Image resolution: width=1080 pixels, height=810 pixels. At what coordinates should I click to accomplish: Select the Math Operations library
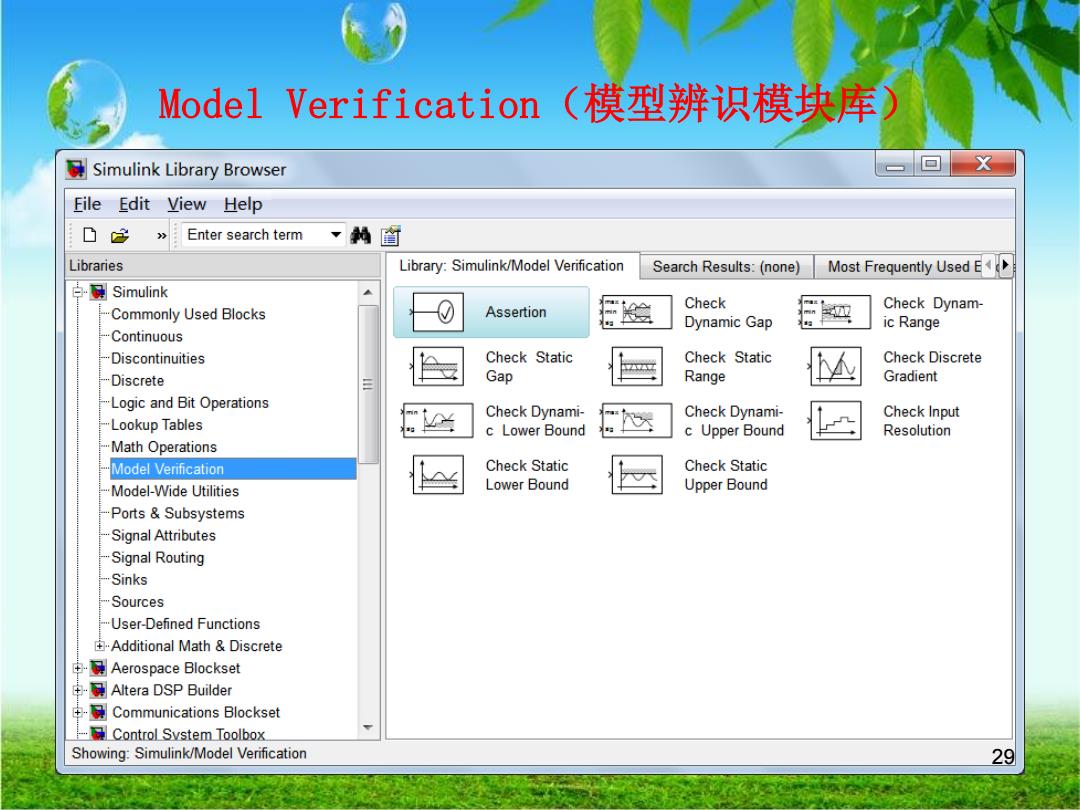click(164, 447)
